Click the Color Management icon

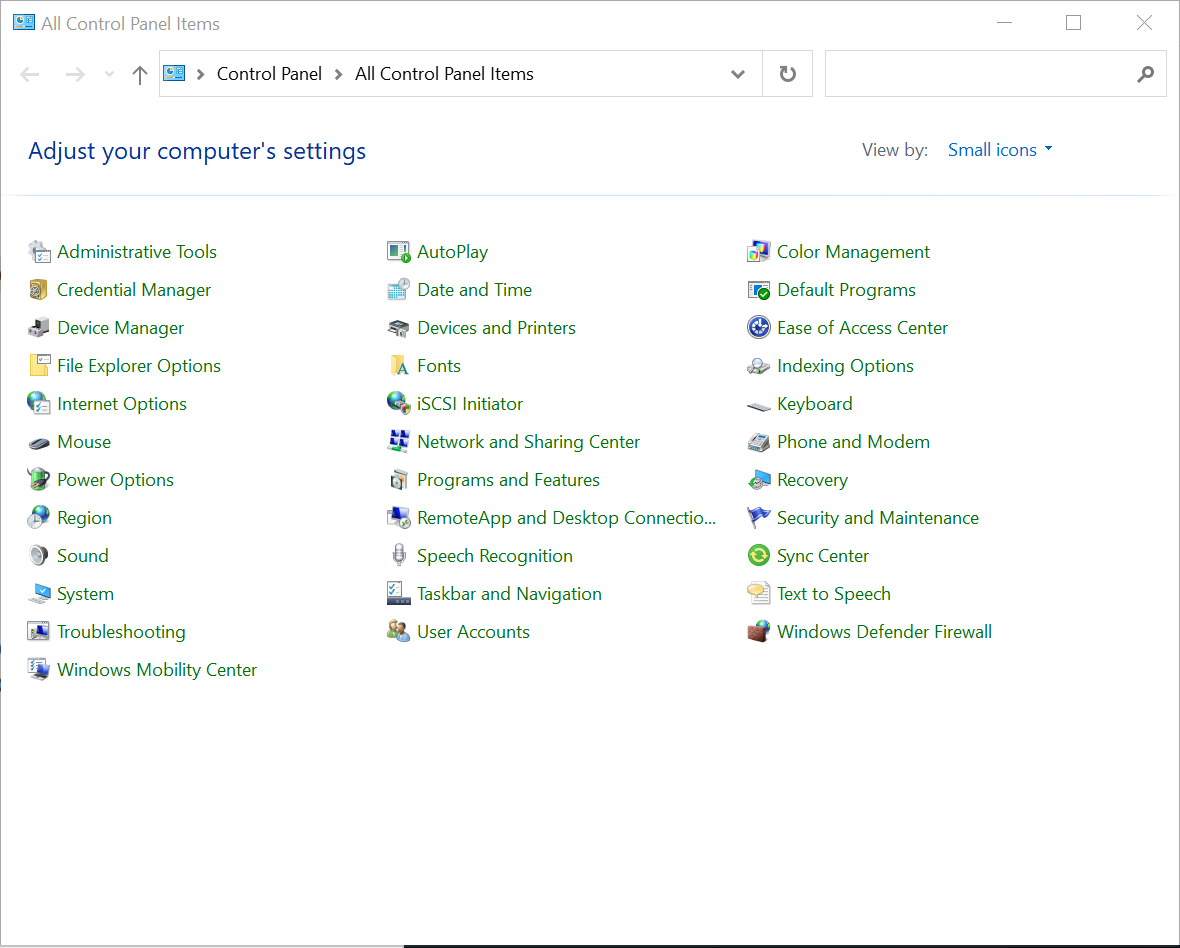pyautogui.click(x=759, y=252)
